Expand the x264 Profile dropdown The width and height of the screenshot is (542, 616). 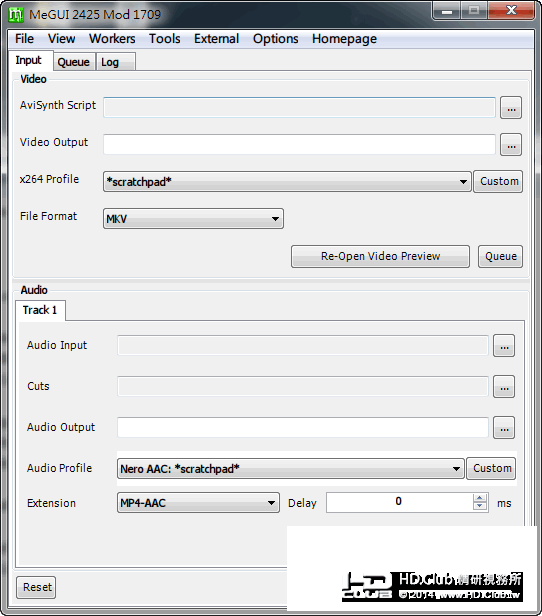click(x=287, y=182)
